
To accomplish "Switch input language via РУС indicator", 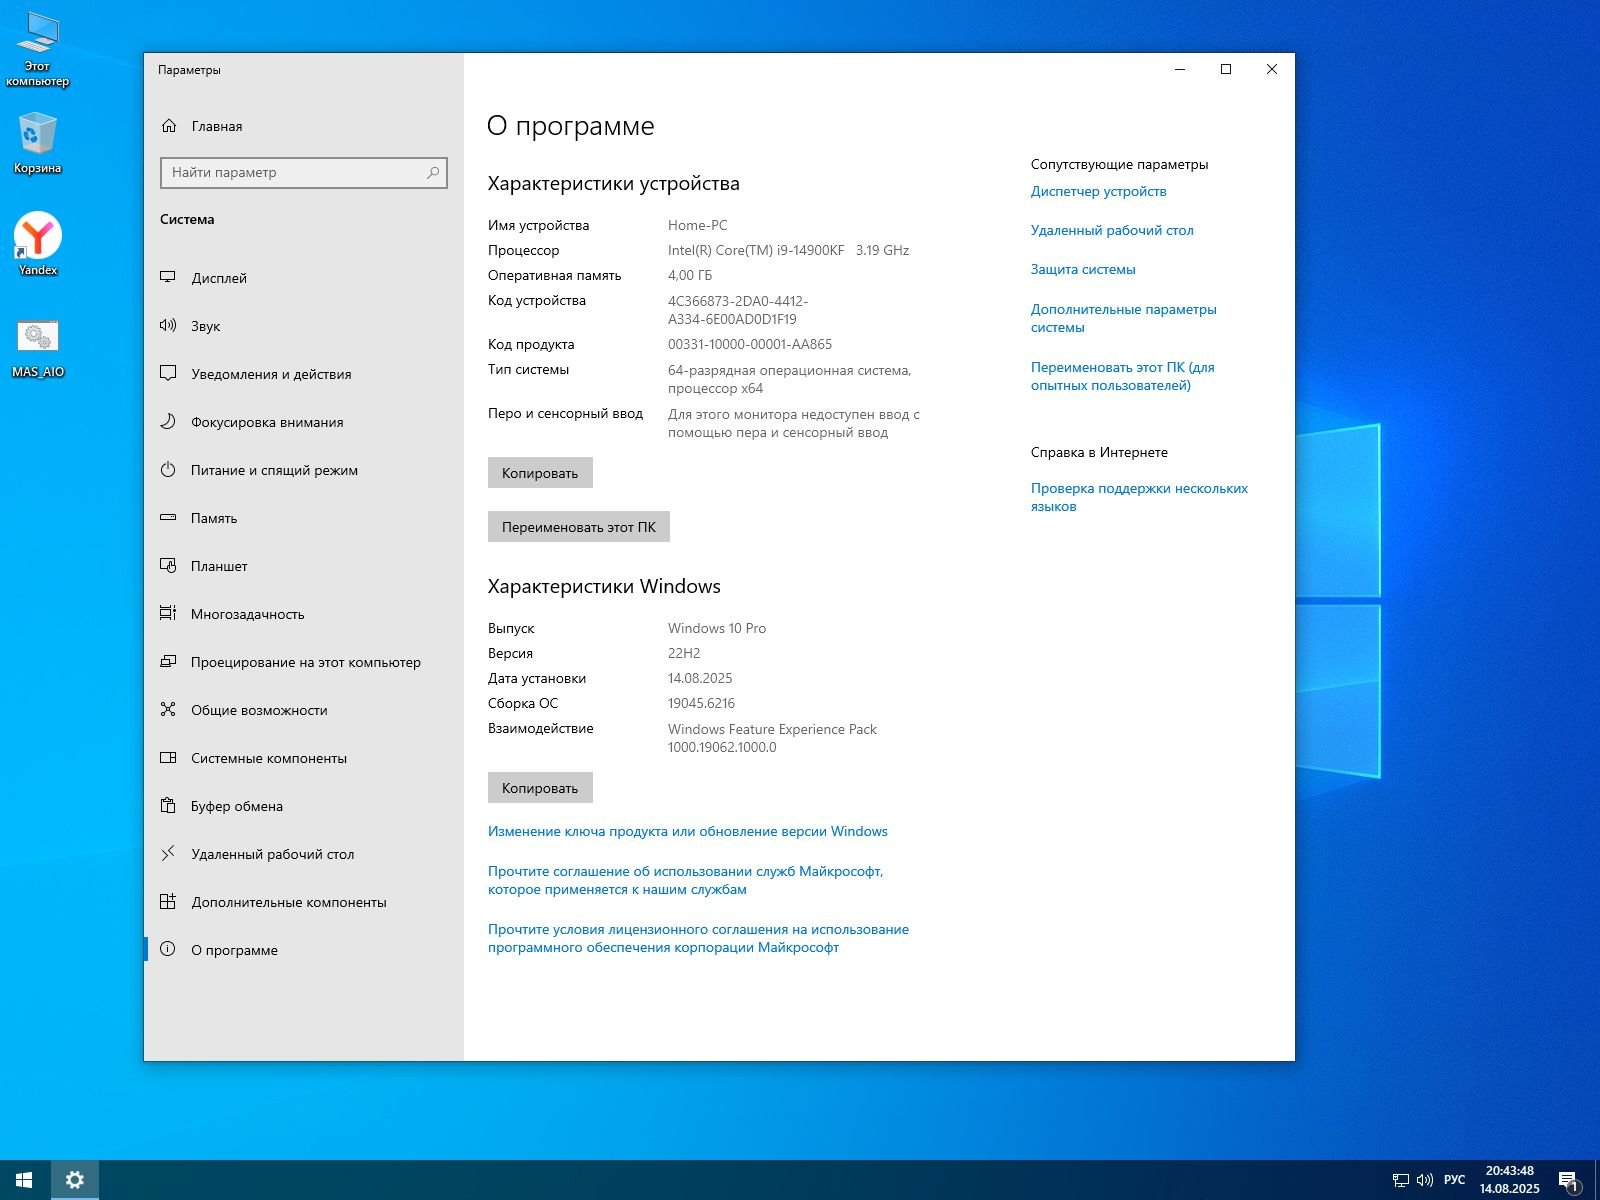I will pyautogui.click(x=1454, y=1180).
